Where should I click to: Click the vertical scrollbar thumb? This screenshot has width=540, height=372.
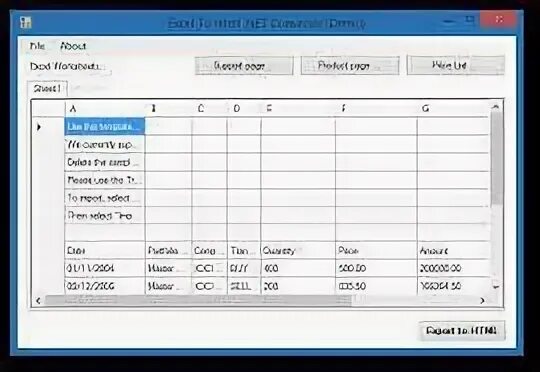pos(496,159)
